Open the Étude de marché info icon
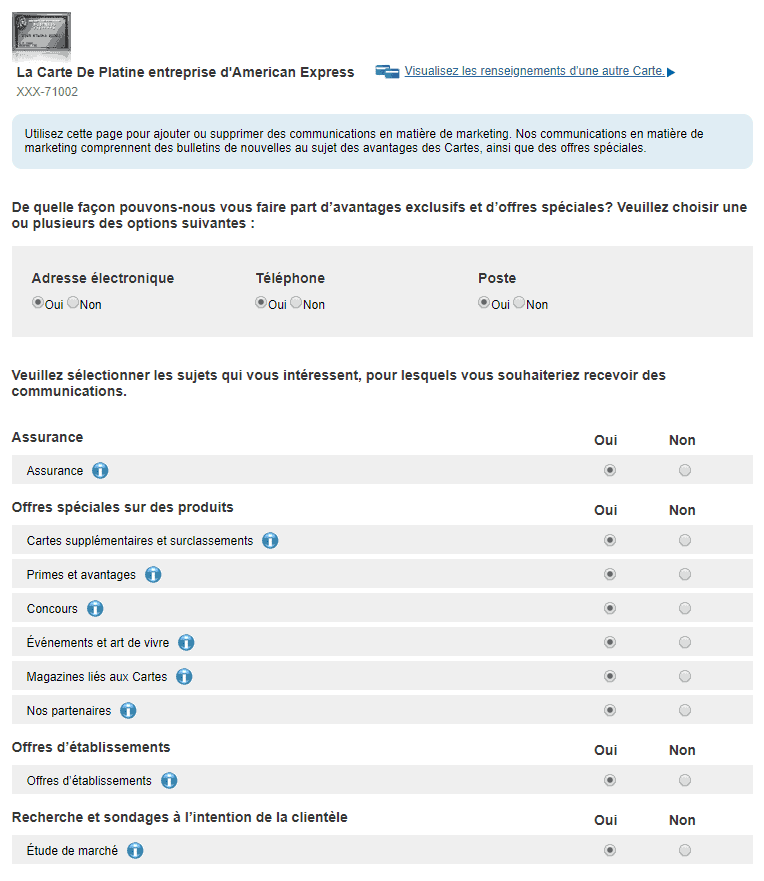This screenshot has width=764, height=881. (x=134, y=850)
